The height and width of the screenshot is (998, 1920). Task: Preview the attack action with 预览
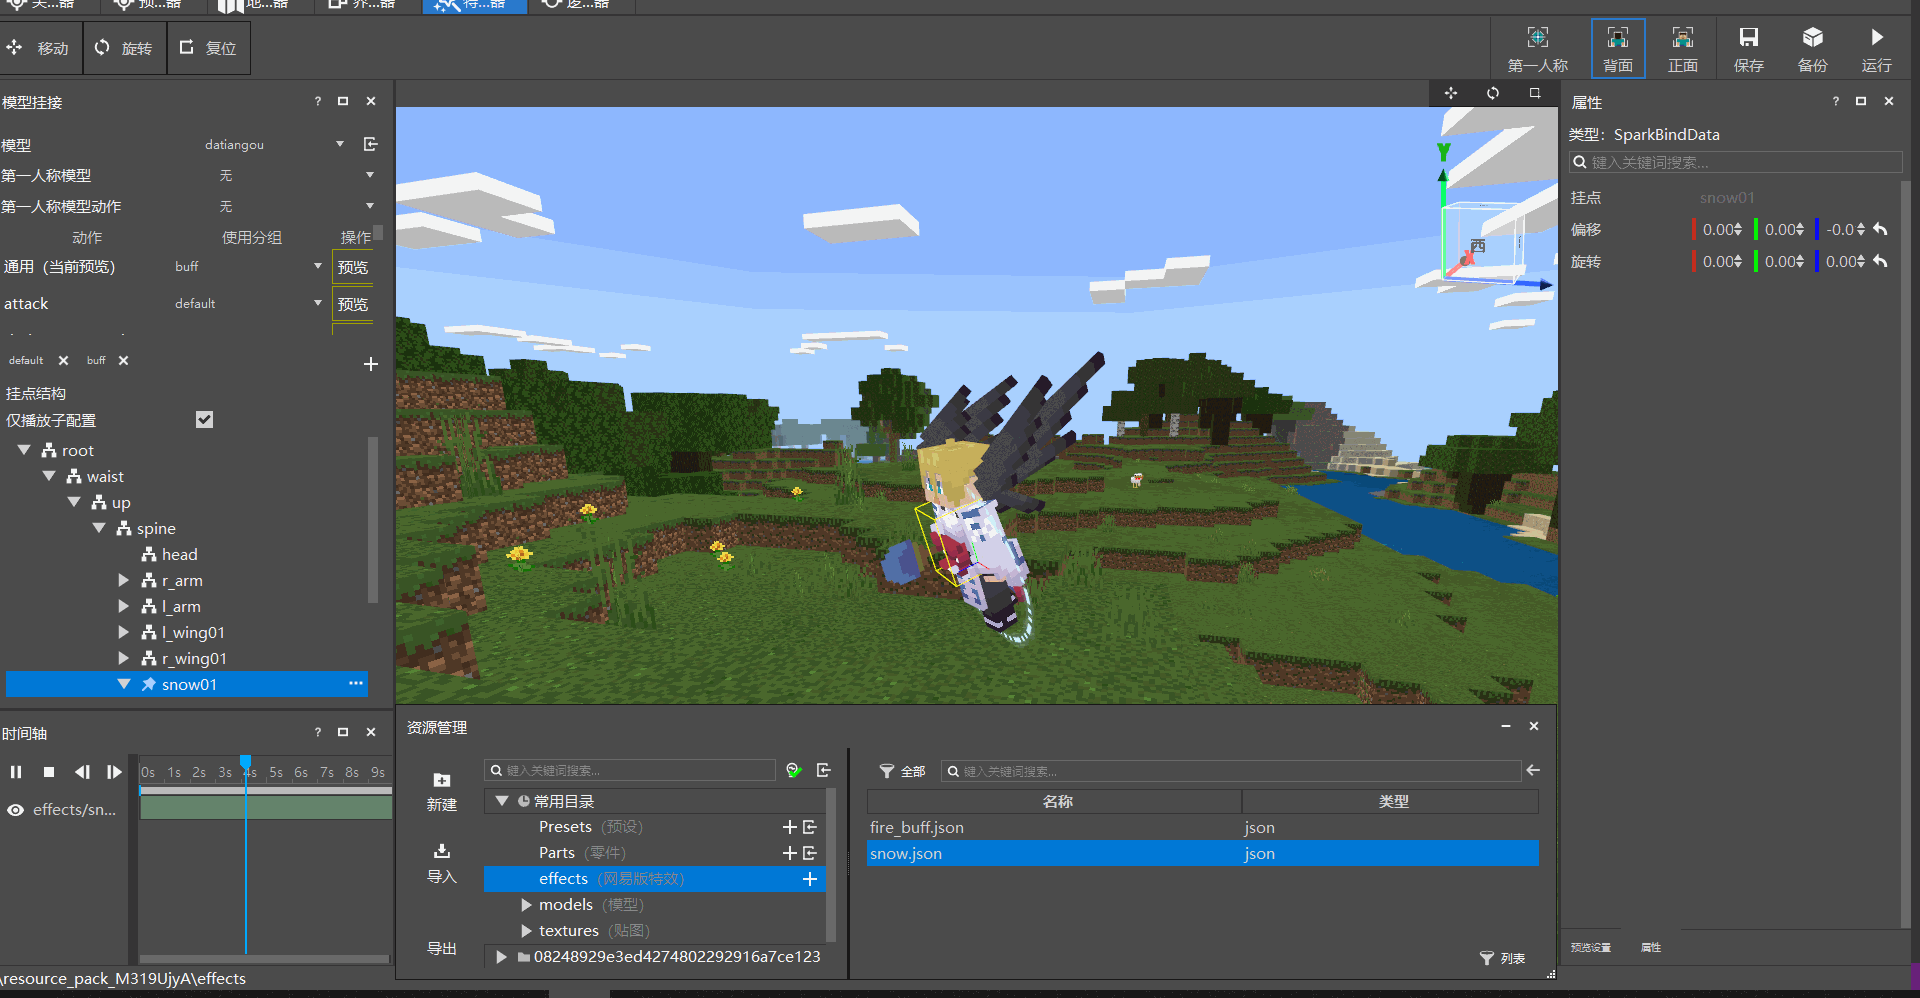(353, 304)
